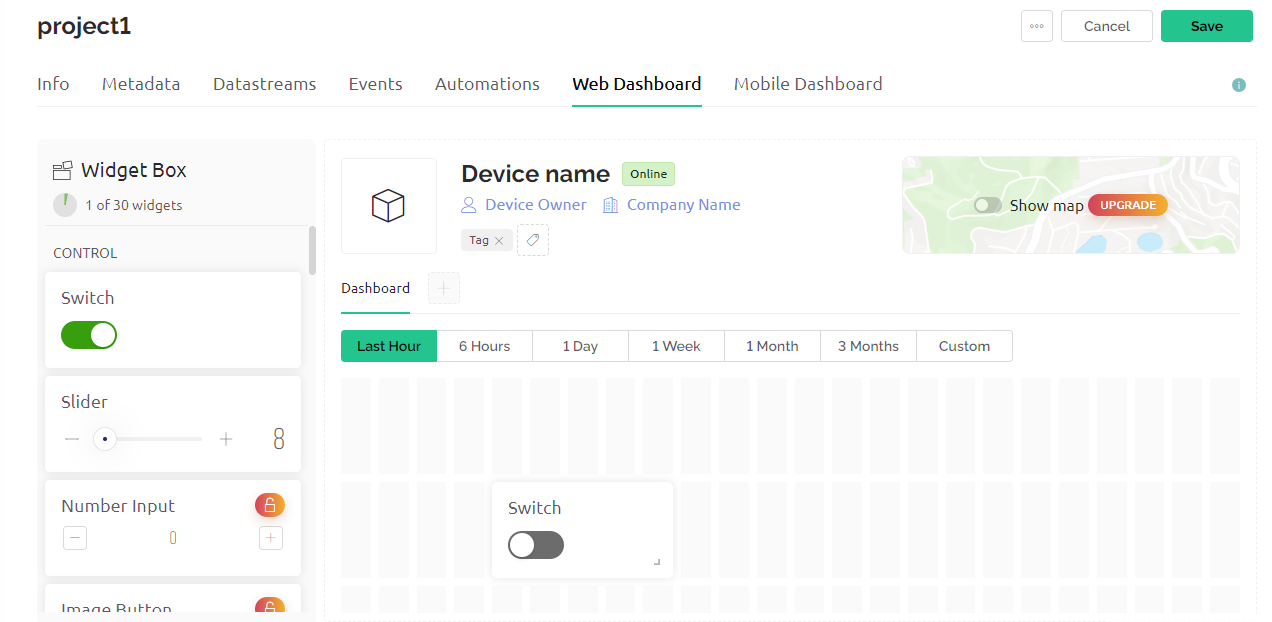Toggle the Switch widget on the dashboard
The image size is (1272, 622).
[x=536, y=545]
